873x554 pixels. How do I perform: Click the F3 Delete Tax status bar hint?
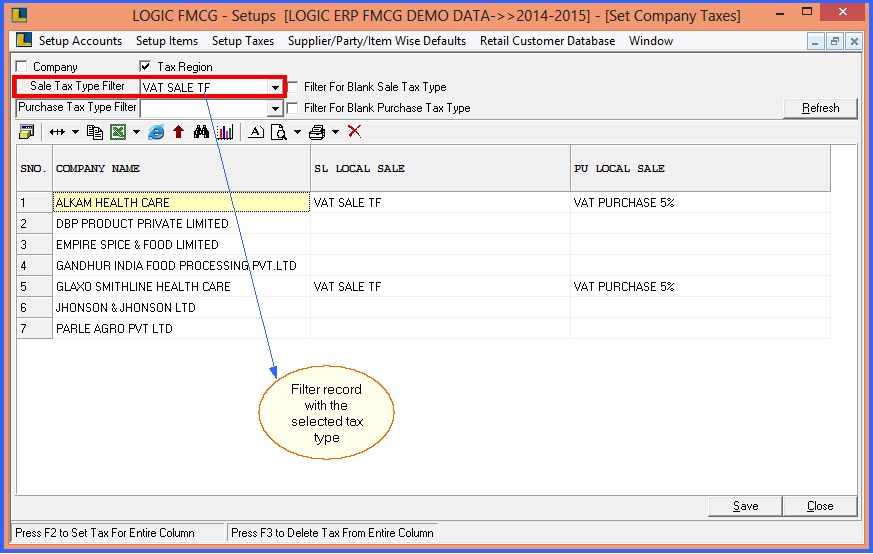(x=332, y=533)
